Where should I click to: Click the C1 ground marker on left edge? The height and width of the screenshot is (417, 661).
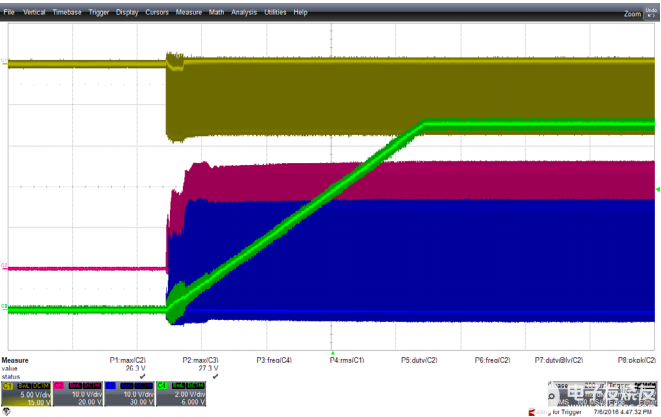tap(4, 63)
